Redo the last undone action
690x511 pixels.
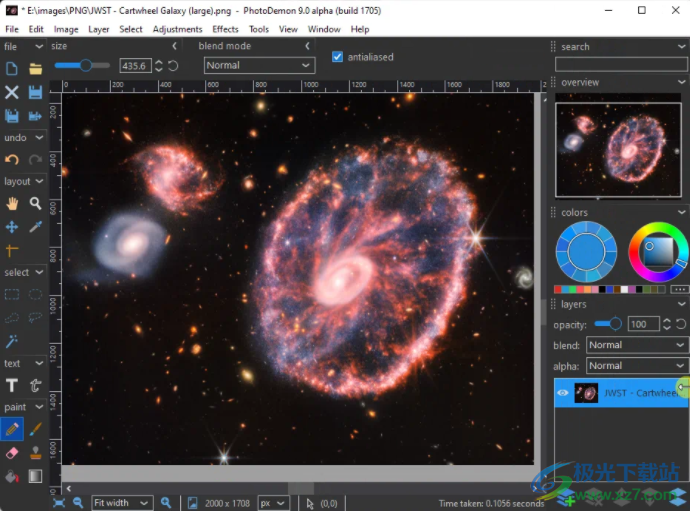(35, 159)
